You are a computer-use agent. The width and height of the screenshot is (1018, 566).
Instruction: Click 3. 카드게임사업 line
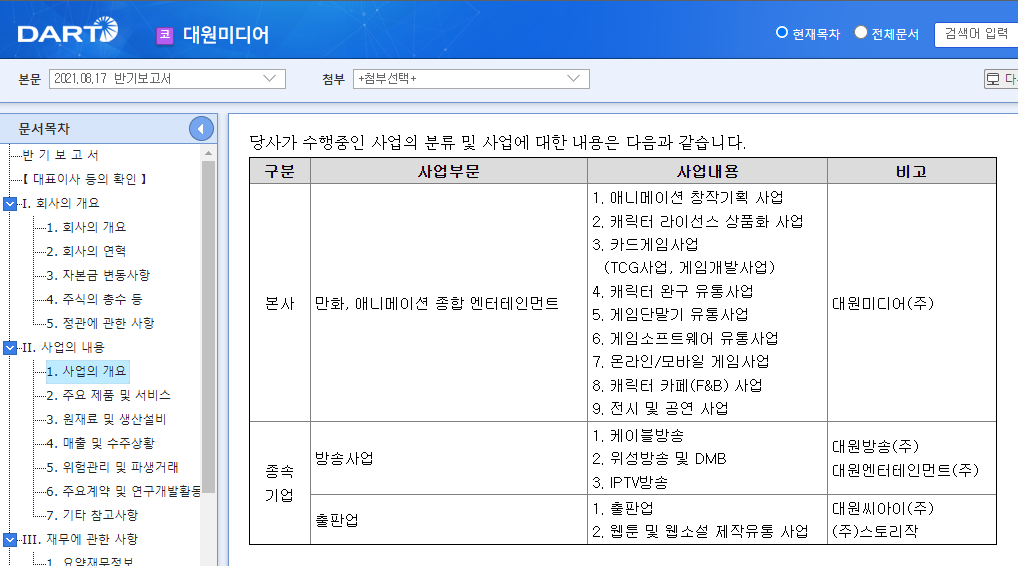point(645,245)
